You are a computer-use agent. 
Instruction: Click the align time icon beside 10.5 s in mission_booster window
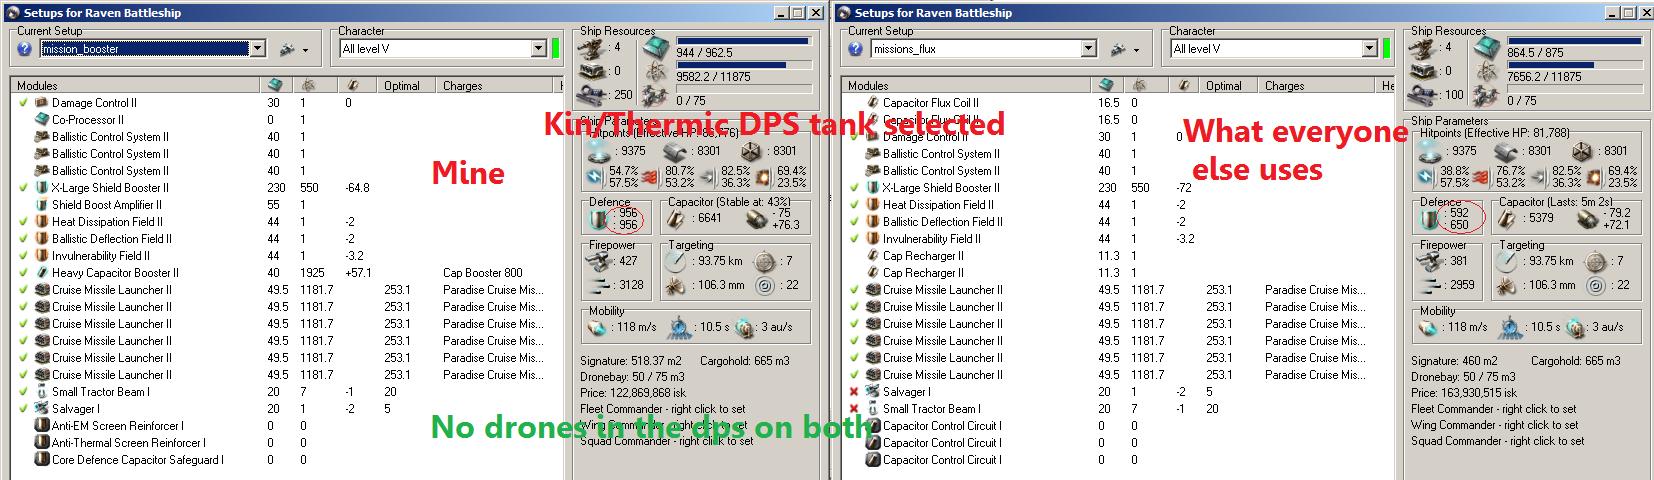(x=681, y=327)
